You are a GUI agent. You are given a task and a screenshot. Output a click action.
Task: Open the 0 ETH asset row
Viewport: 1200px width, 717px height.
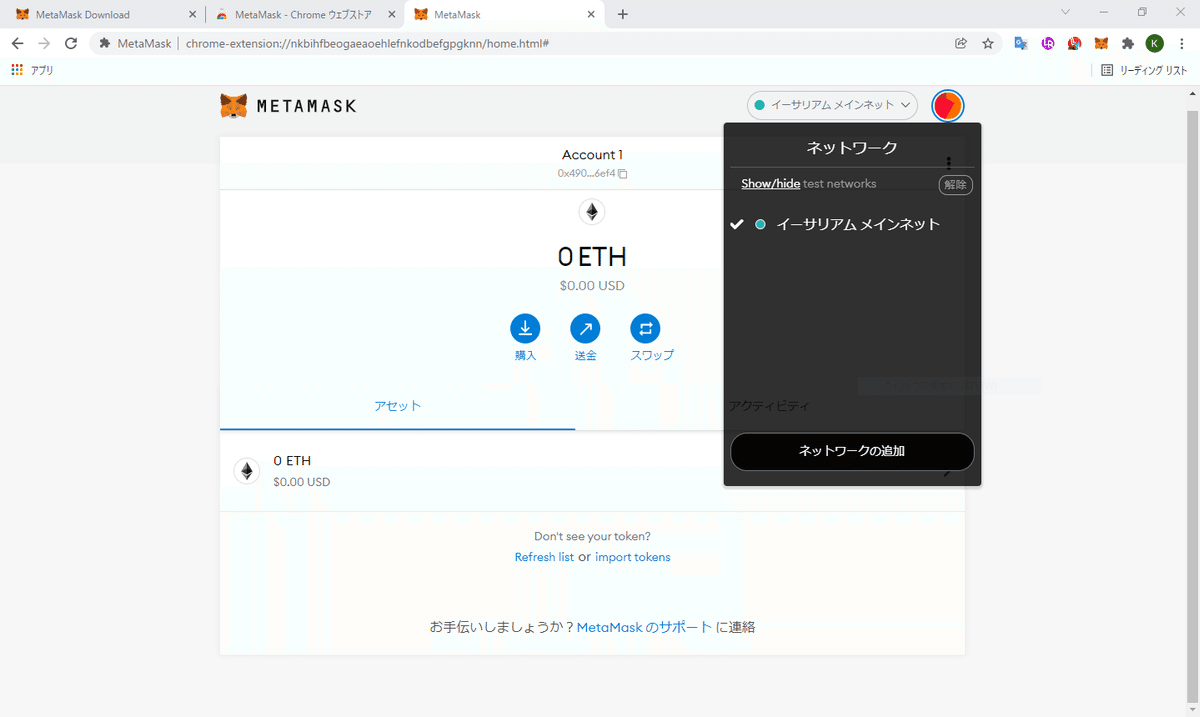(592, 471)
